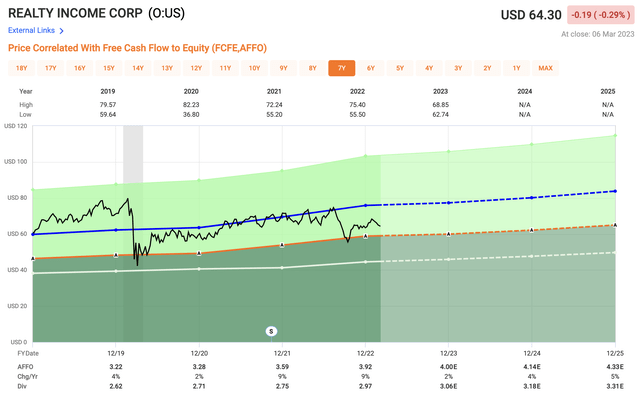Image resolution: width=640 pixels, height=393 pixels.
Task: Click the triangle marker at 12/23 estimate
Action: pyautogui.click(x=449, y=234)
